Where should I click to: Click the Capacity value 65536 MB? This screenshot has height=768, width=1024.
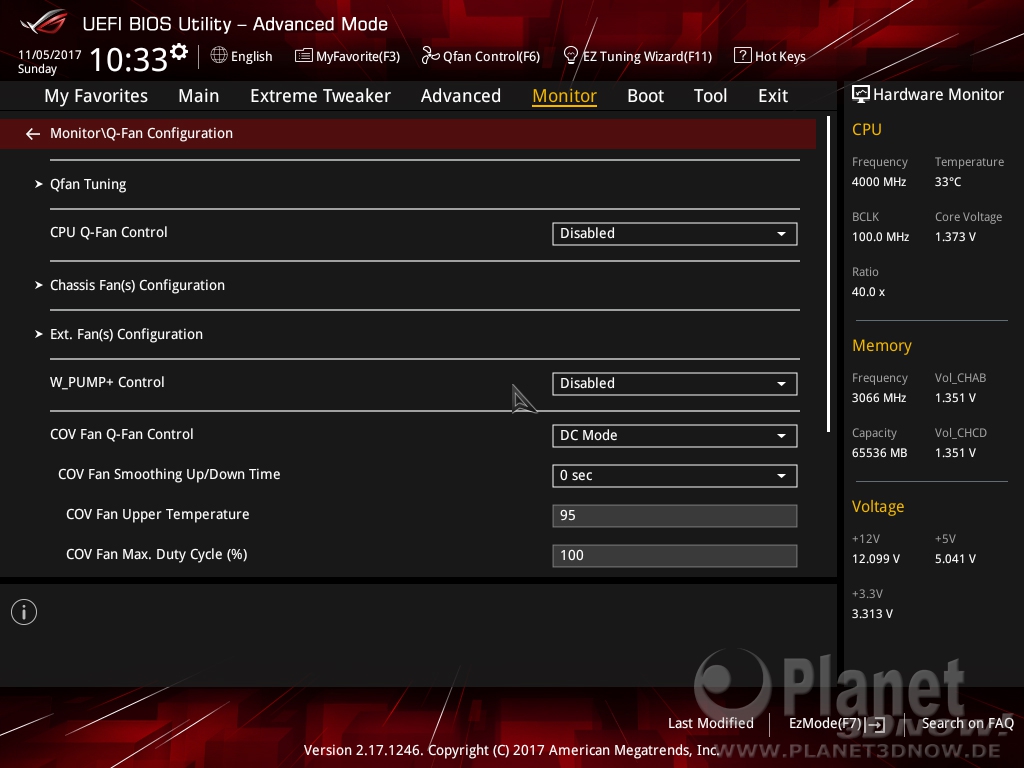tap(880, 453)
